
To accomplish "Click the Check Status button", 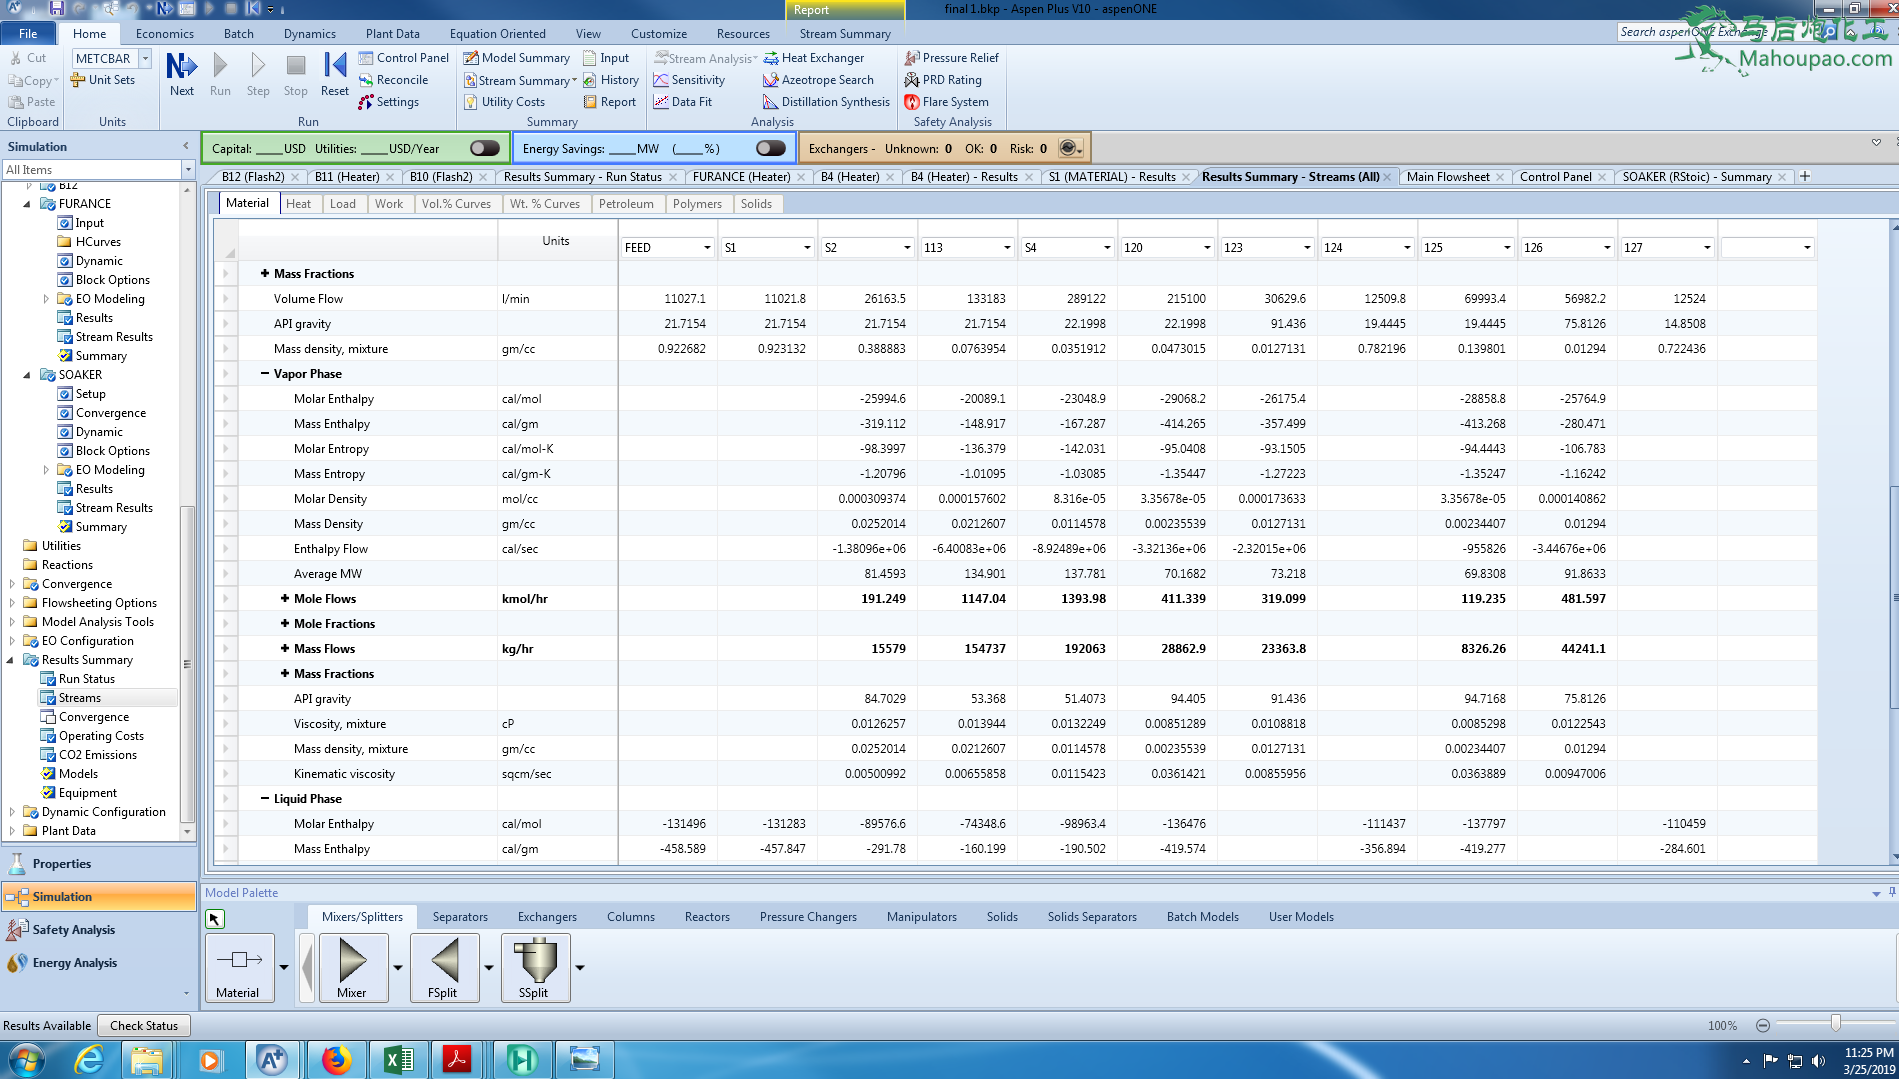I will [x=144, y=1026].
